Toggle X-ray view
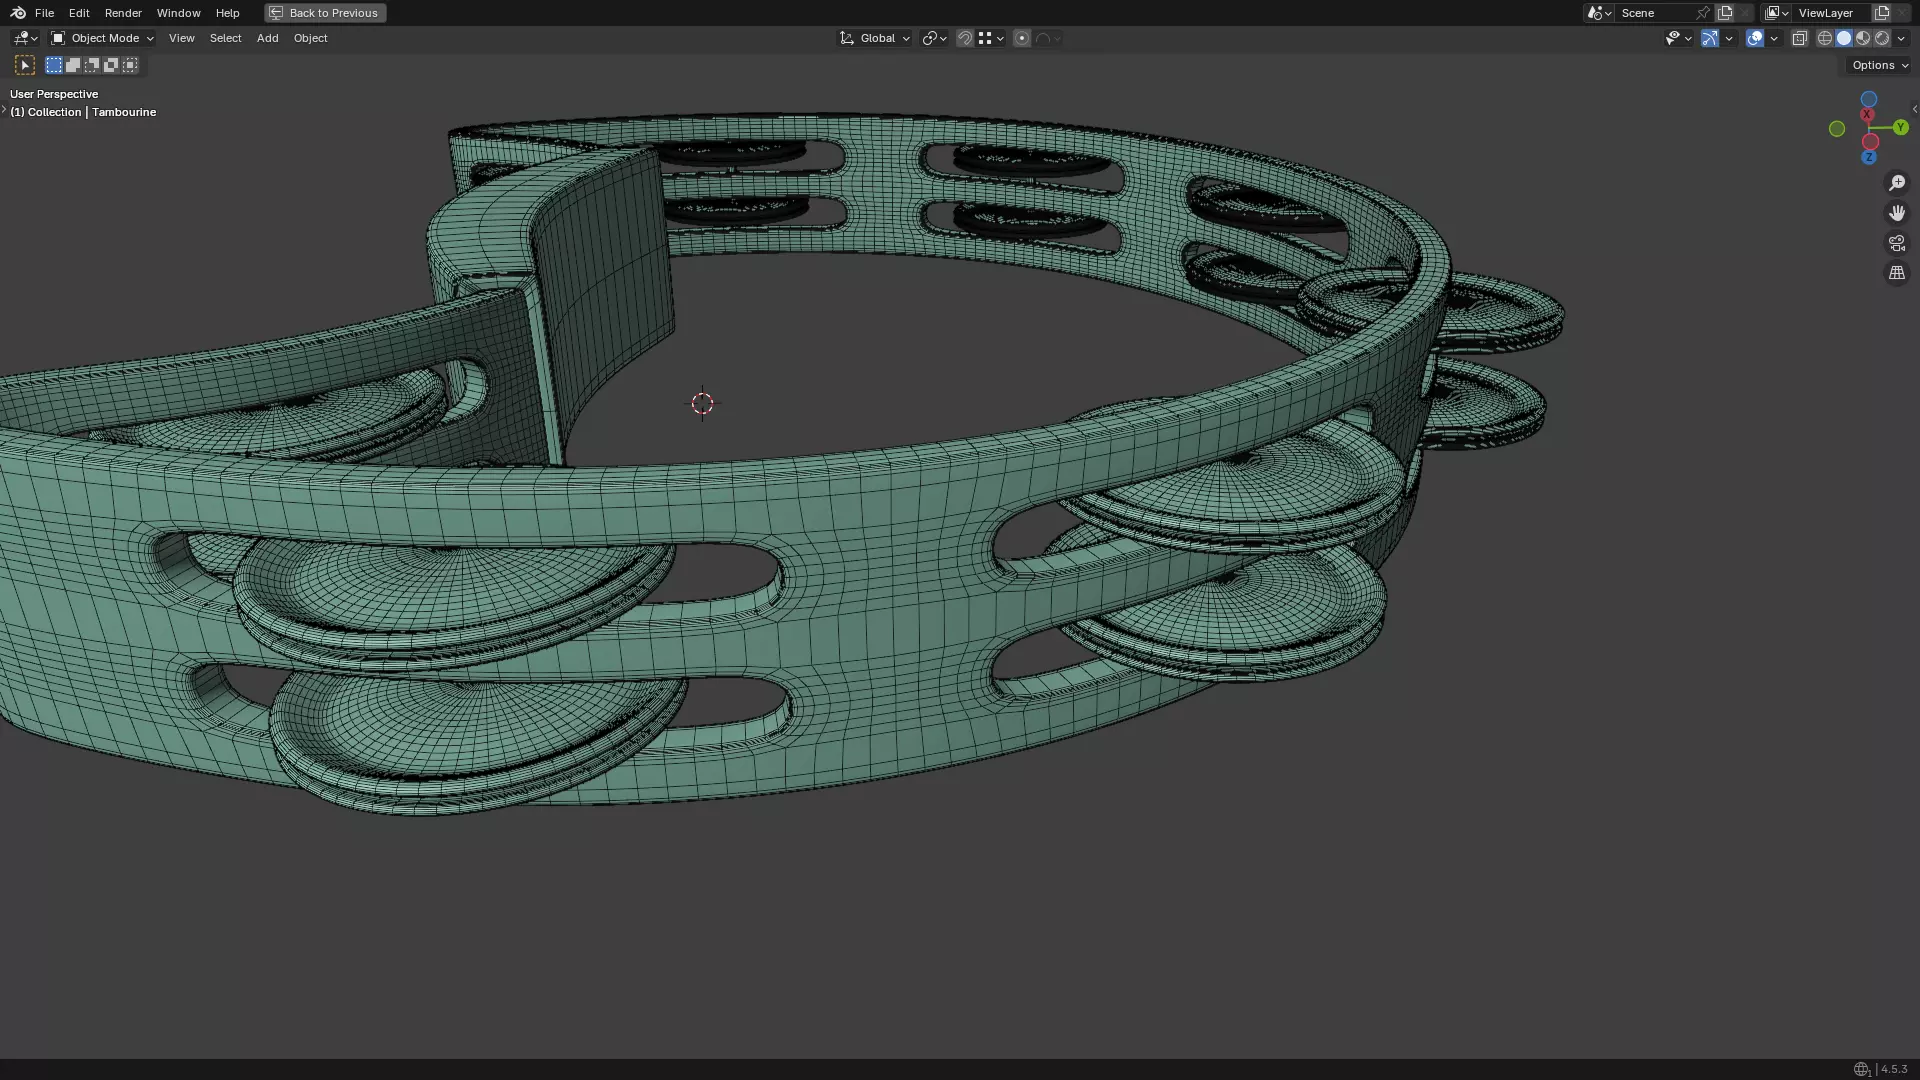Screen dimensions: 1920x1080 pyautogui.click(x=1799, y=38)
